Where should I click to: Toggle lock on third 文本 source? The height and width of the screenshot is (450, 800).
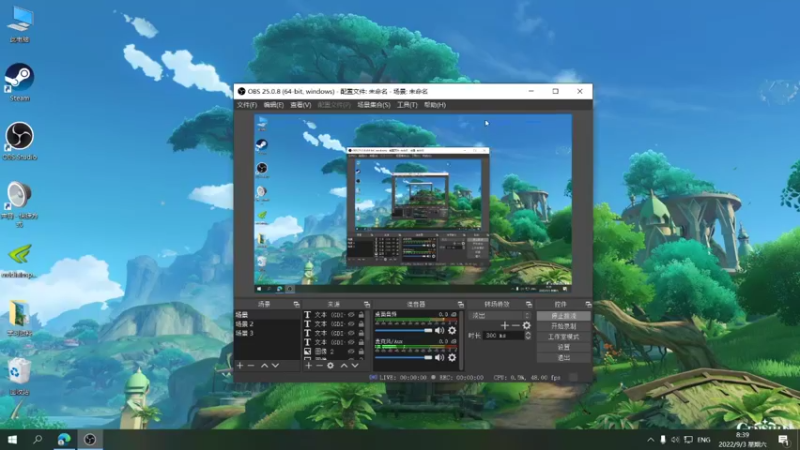tap(361, 333)
